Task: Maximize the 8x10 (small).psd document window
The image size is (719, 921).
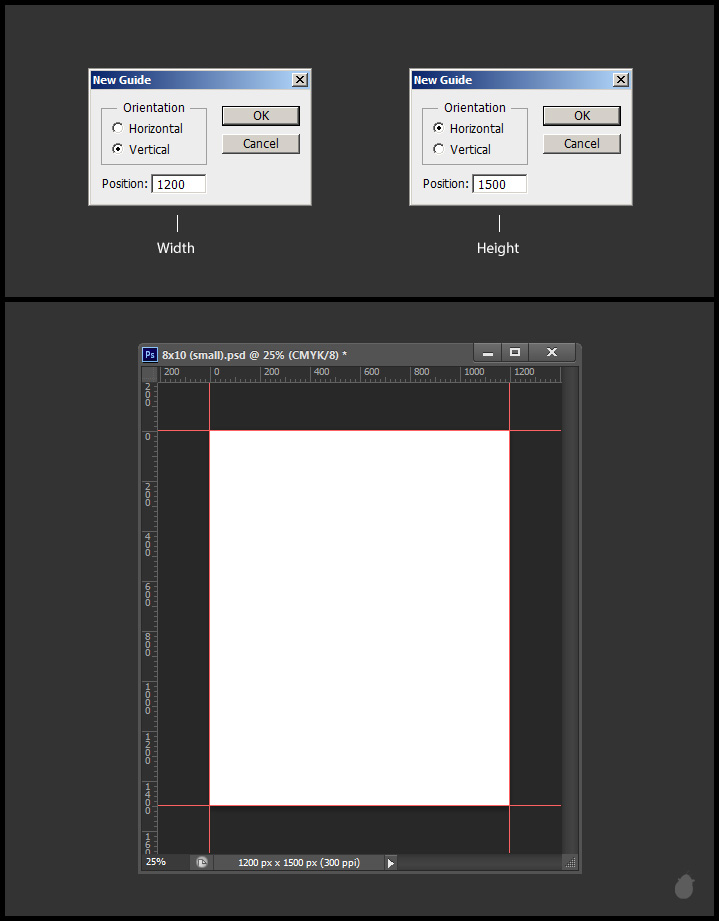Action: coord(515,353)
